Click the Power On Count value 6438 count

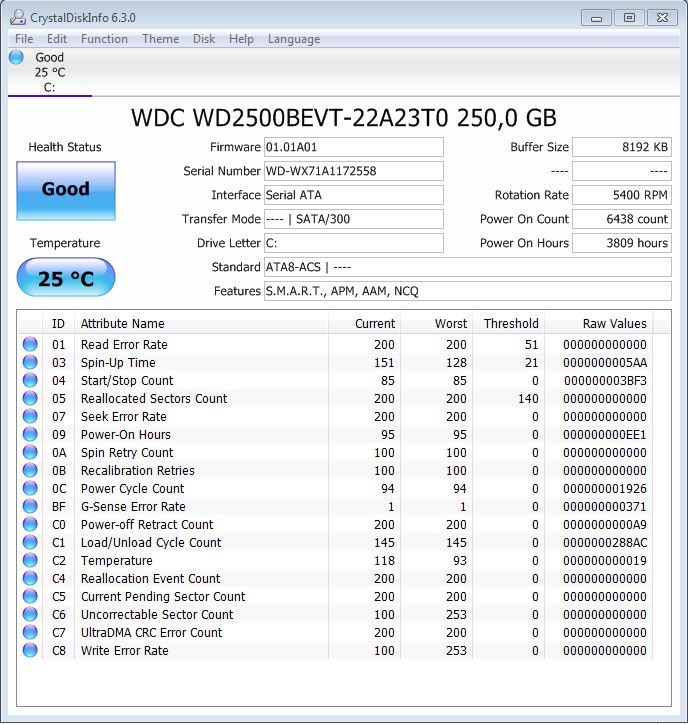pyautogui.click(x=622, y=219)
